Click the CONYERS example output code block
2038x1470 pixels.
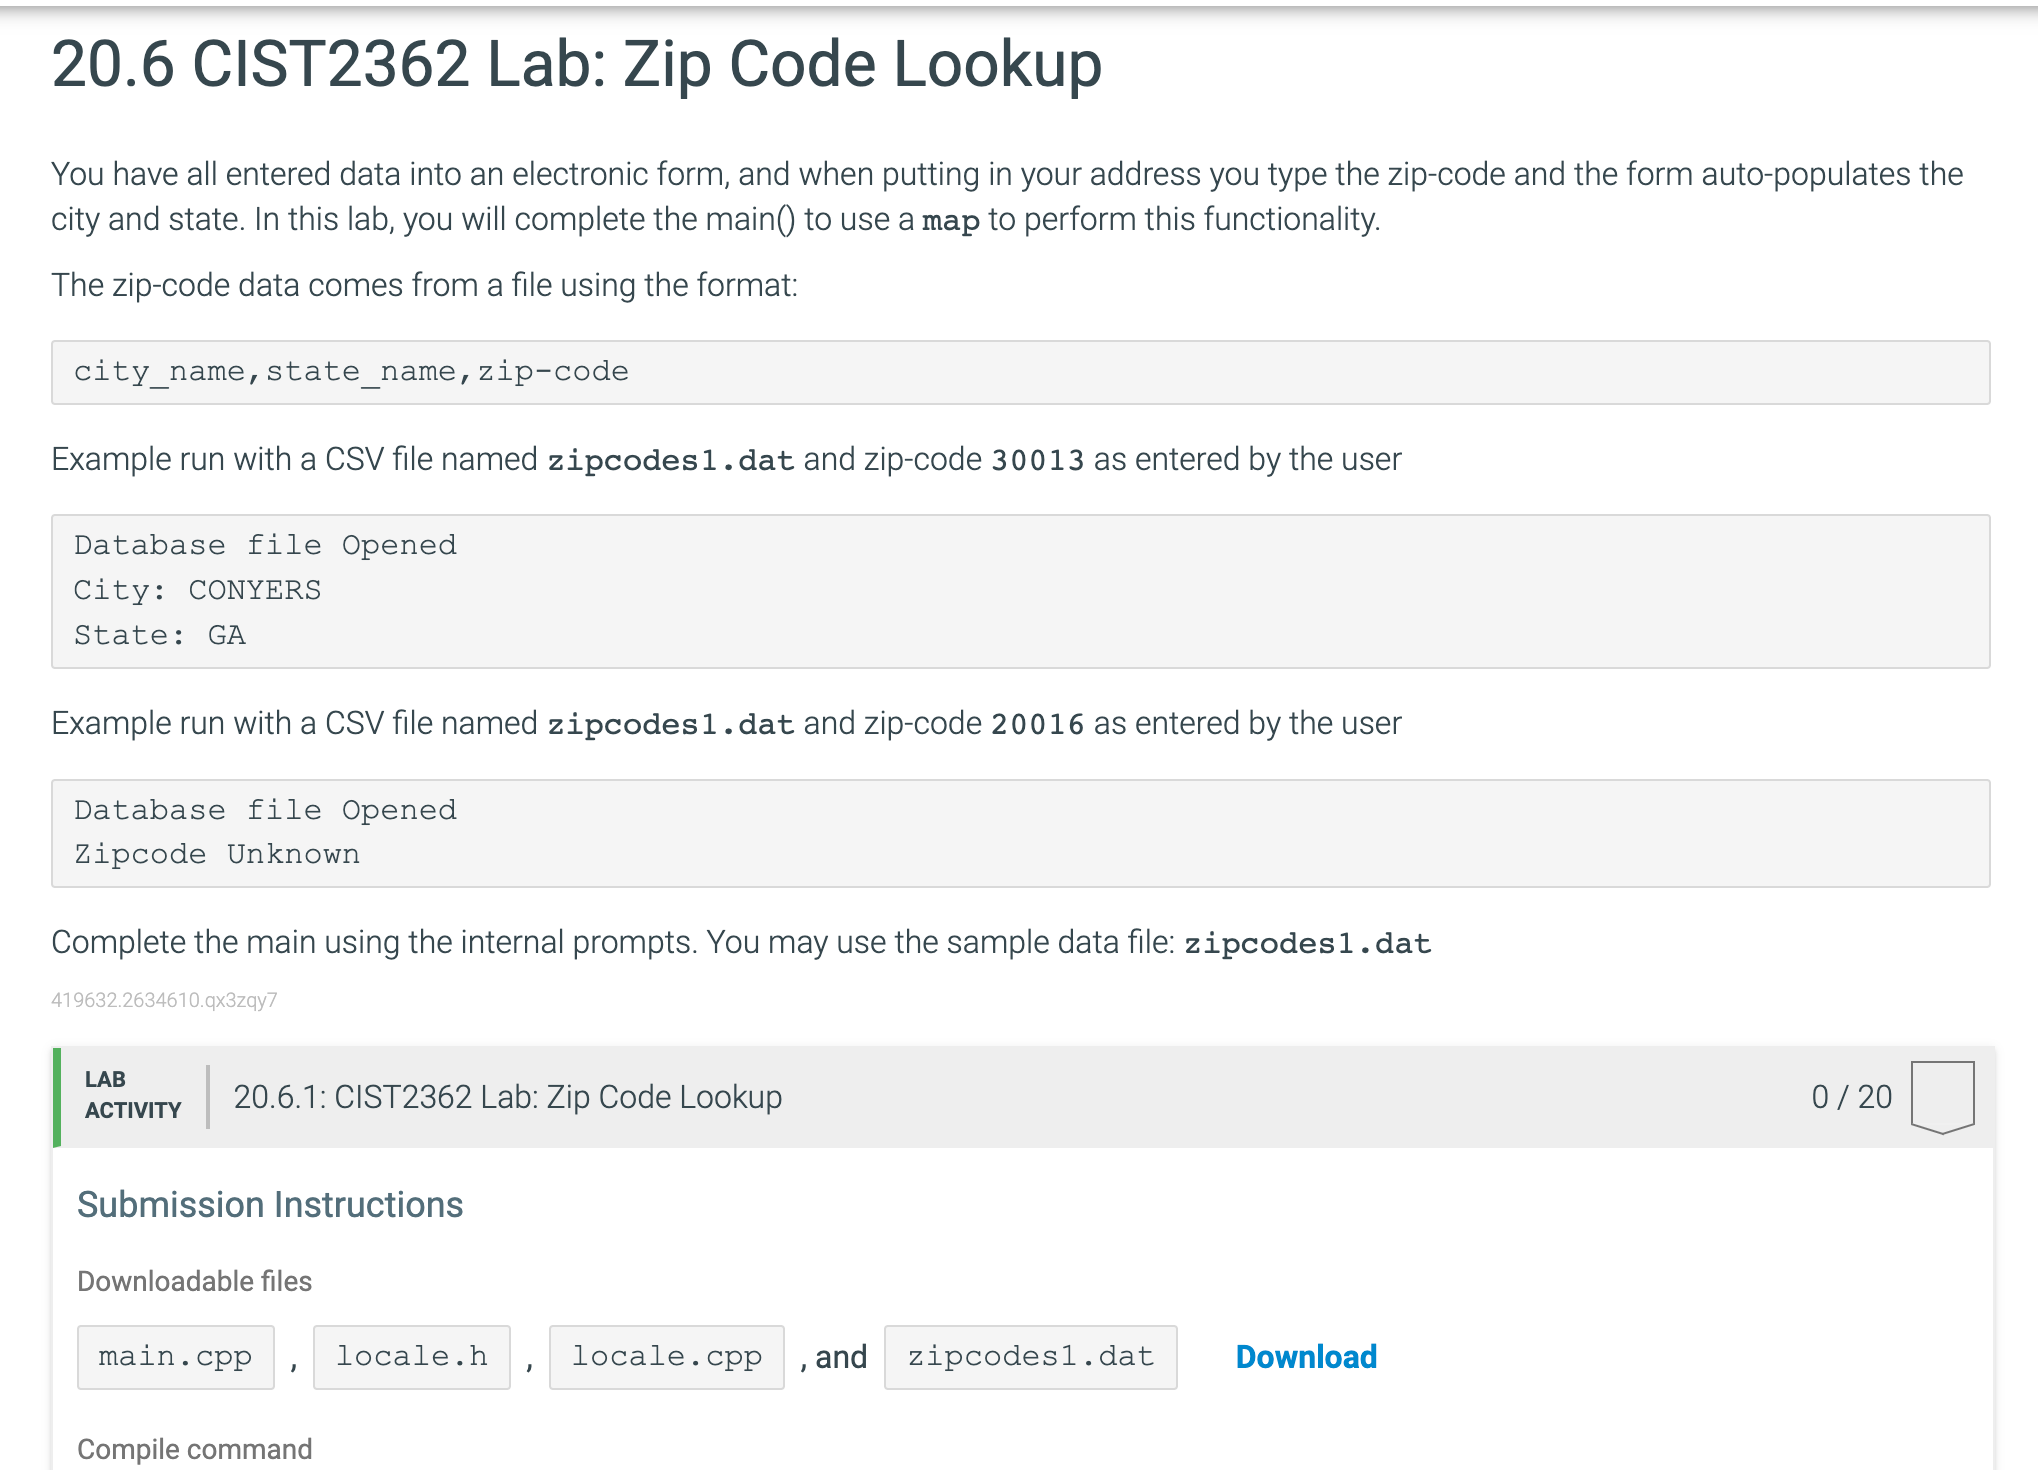point(1019,589)
